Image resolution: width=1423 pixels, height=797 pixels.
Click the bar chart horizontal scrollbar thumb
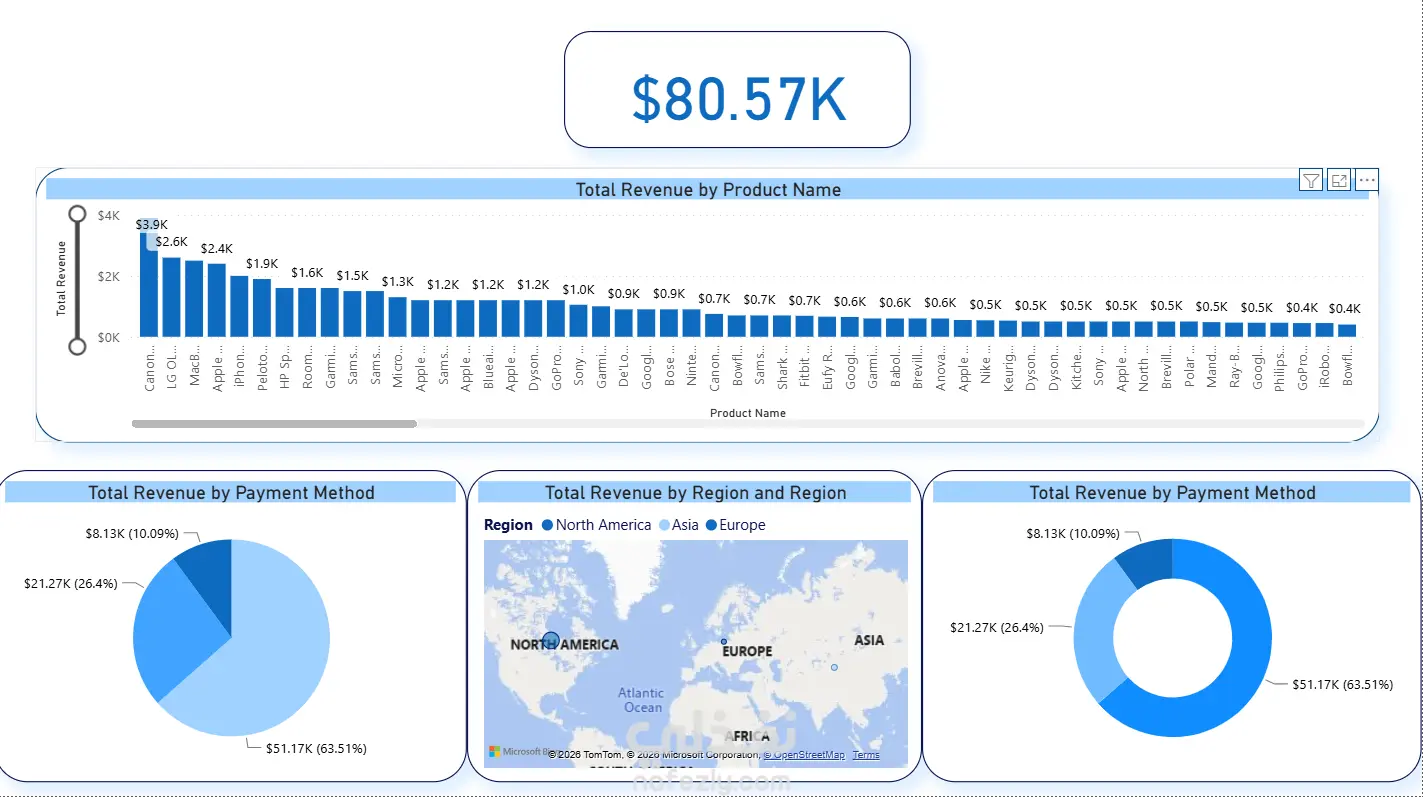point(274,424)
